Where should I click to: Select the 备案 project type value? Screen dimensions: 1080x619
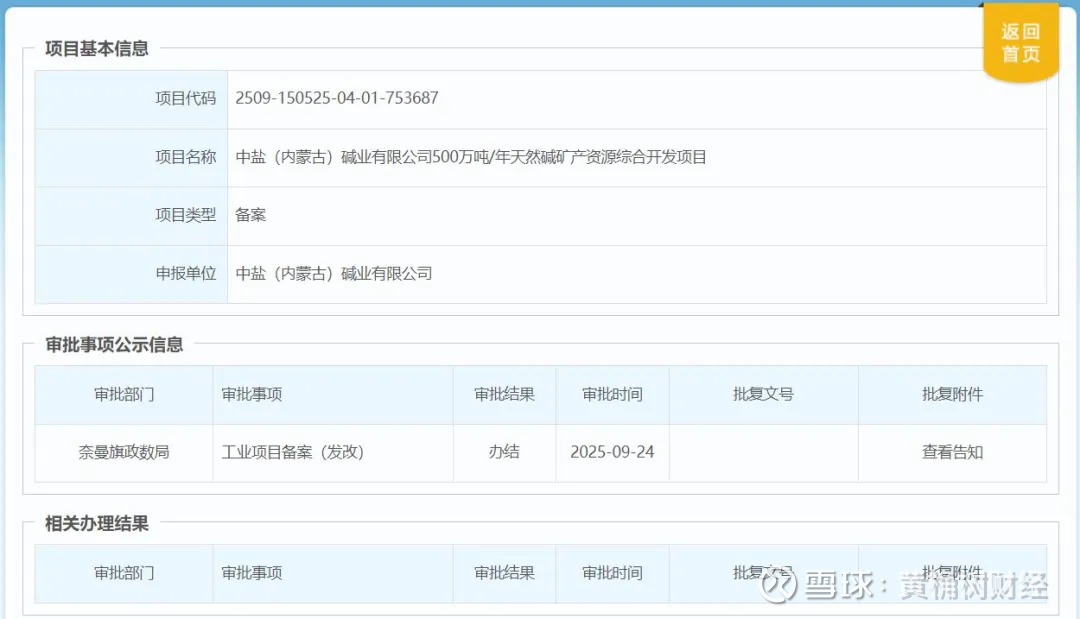(250, 216)
